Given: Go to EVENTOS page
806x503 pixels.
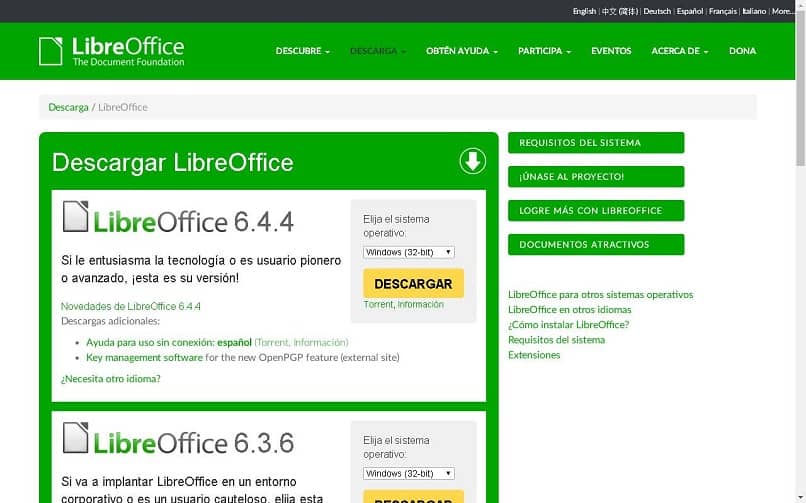Looking at the screenshot, I should pyautogui.click(x=611, y=51).
